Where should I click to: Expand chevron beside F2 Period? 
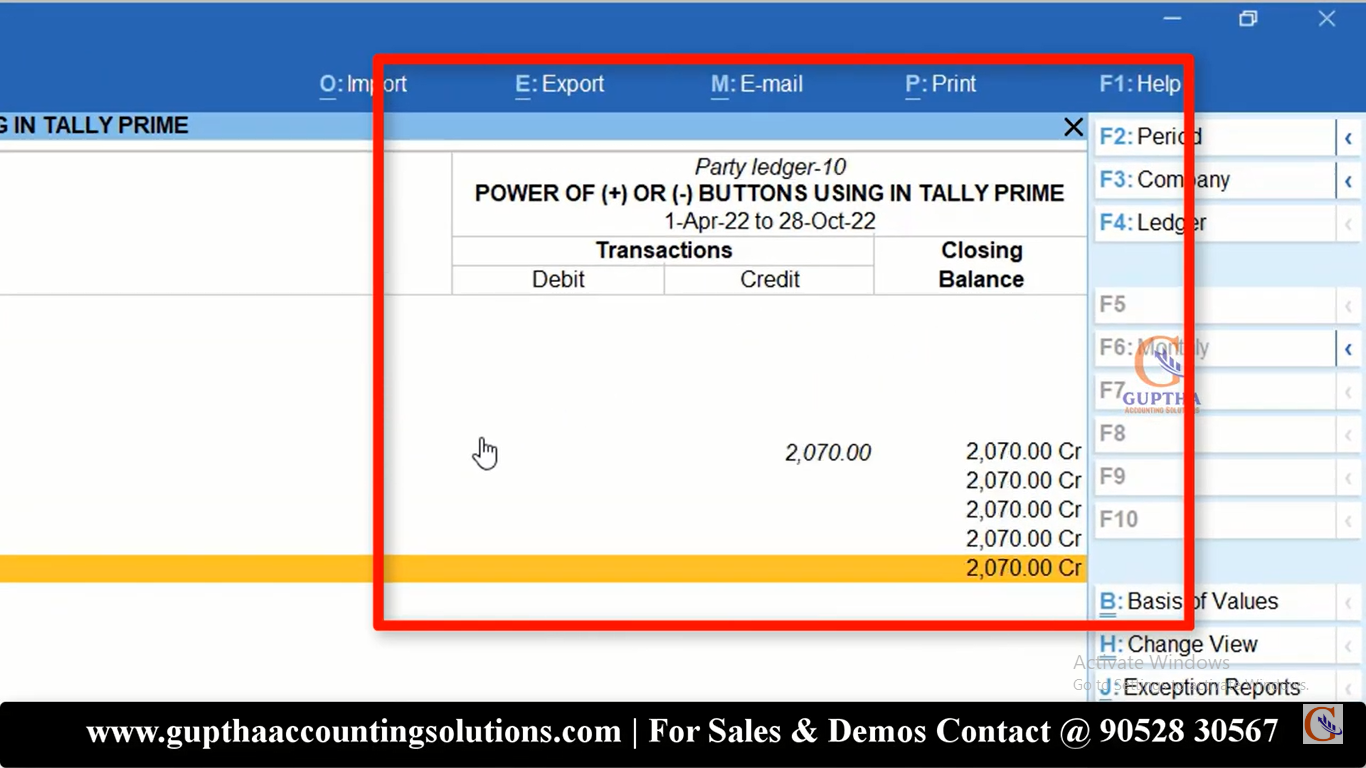pyautogui.click(x=1349, y=138)
